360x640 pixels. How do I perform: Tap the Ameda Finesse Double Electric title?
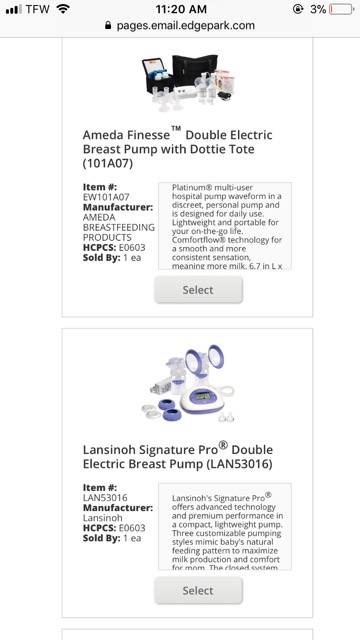click(178, 149)
